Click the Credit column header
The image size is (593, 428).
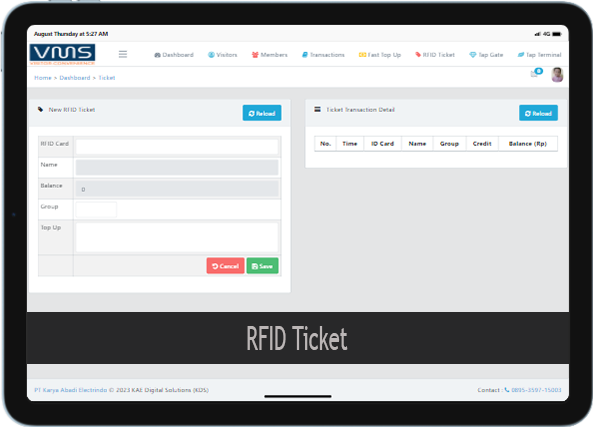pyautogui.click(x=482, y=144)
